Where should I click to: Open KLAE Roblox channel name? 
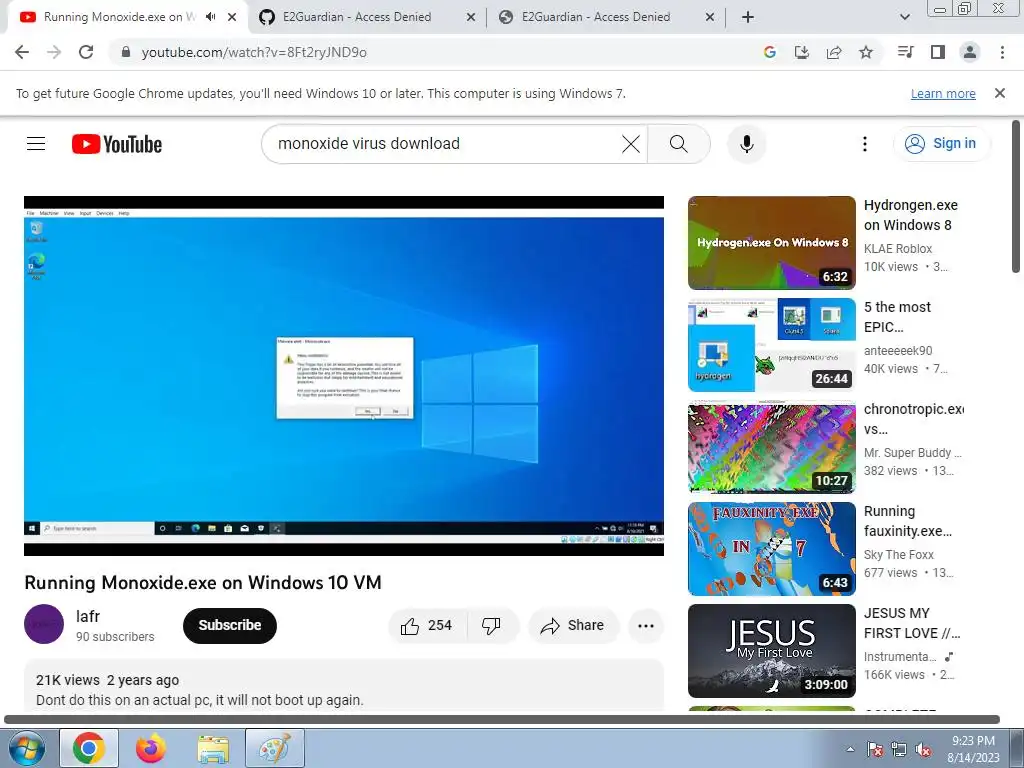[898, 249]
